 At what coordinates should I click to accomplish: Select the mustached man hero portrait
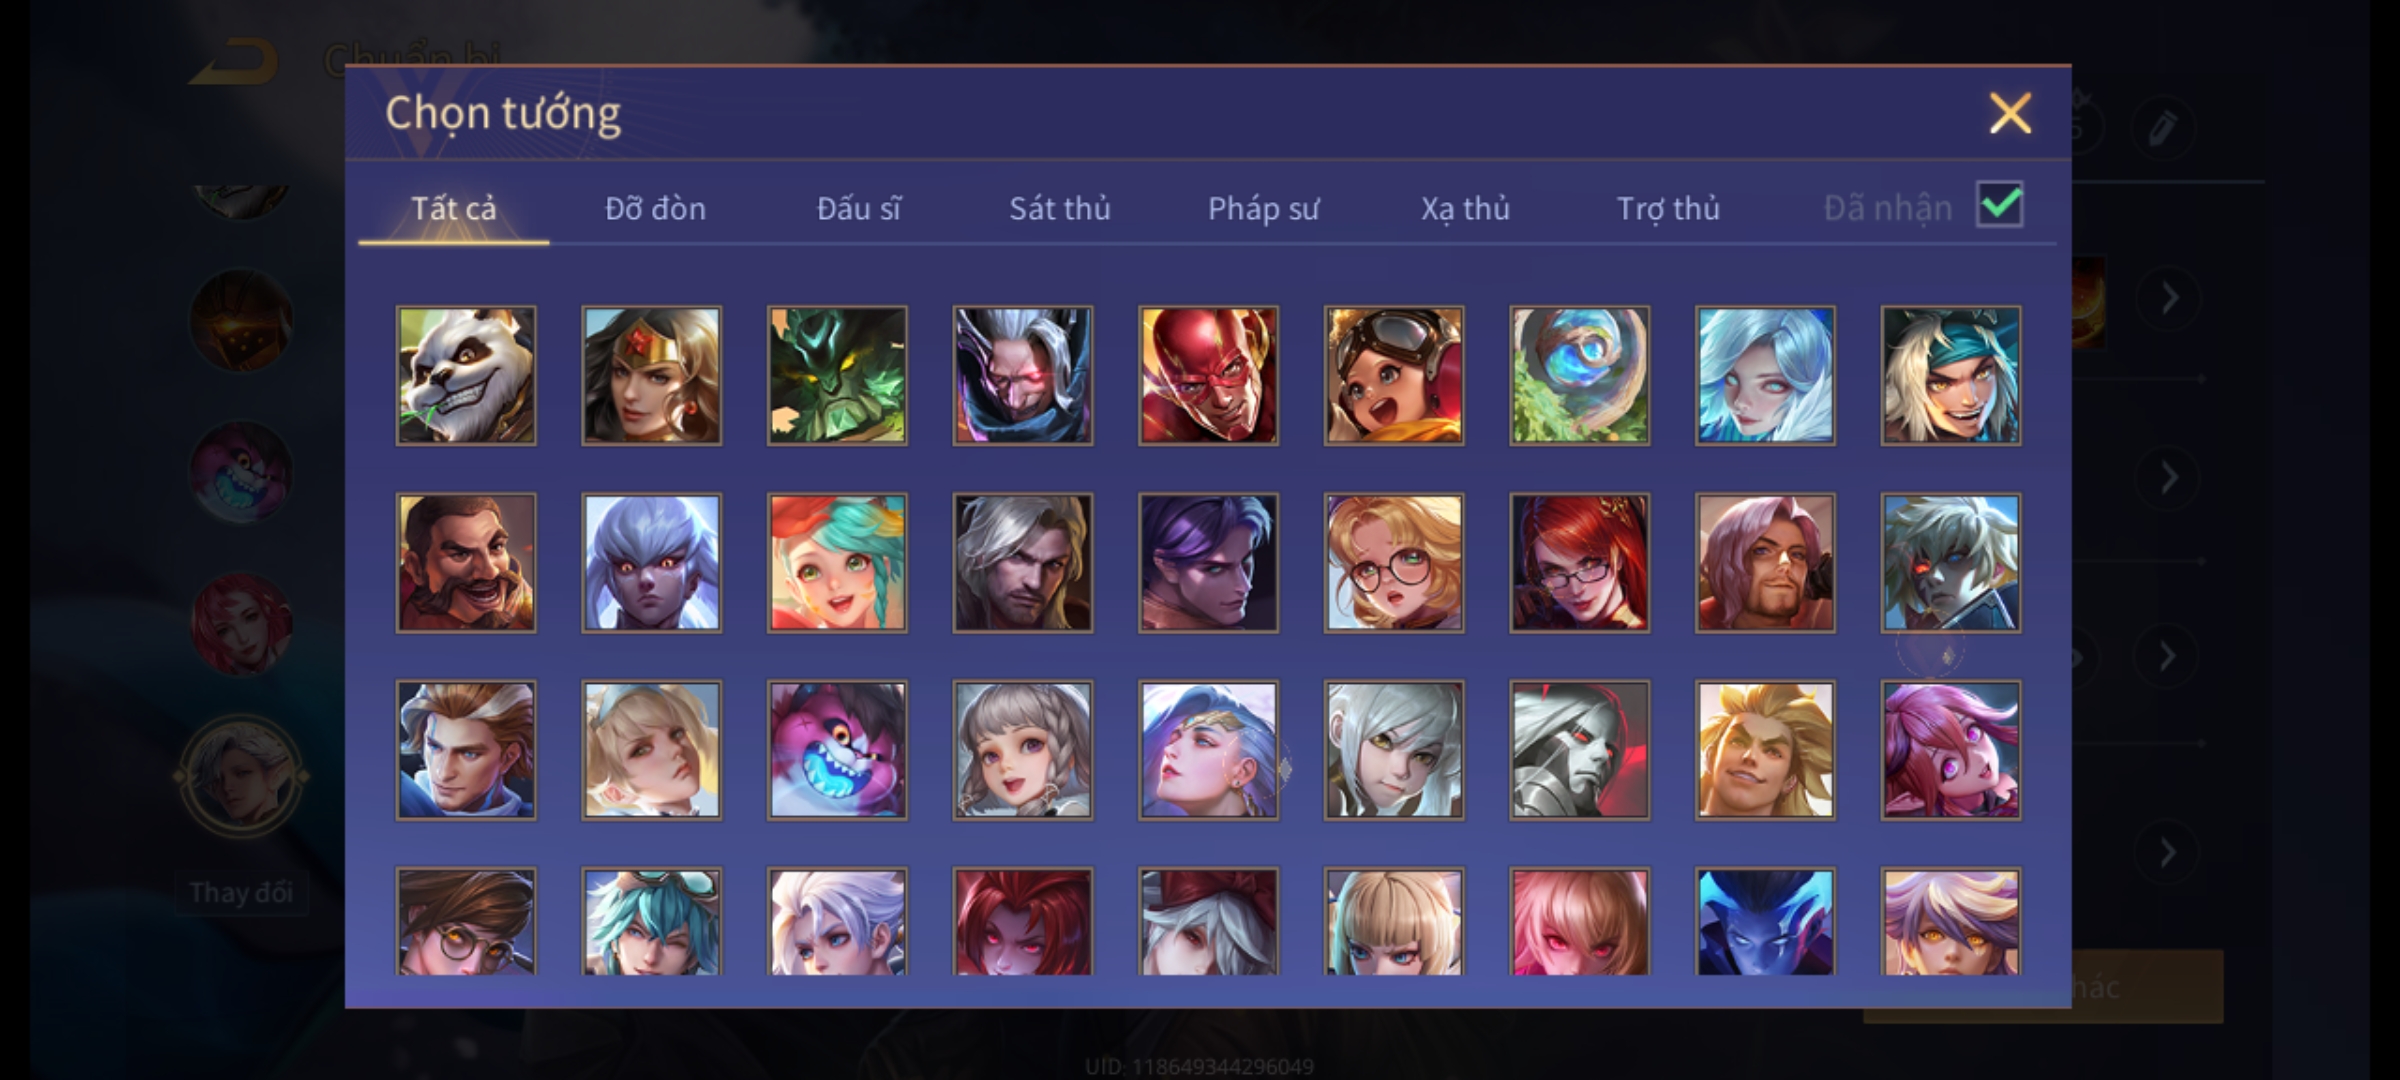click(466, 563)
